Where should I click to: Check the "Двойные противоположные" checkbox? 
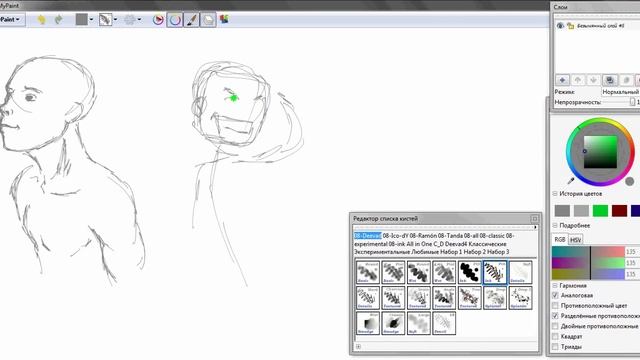pyautogui.click(x=555, y=326)
